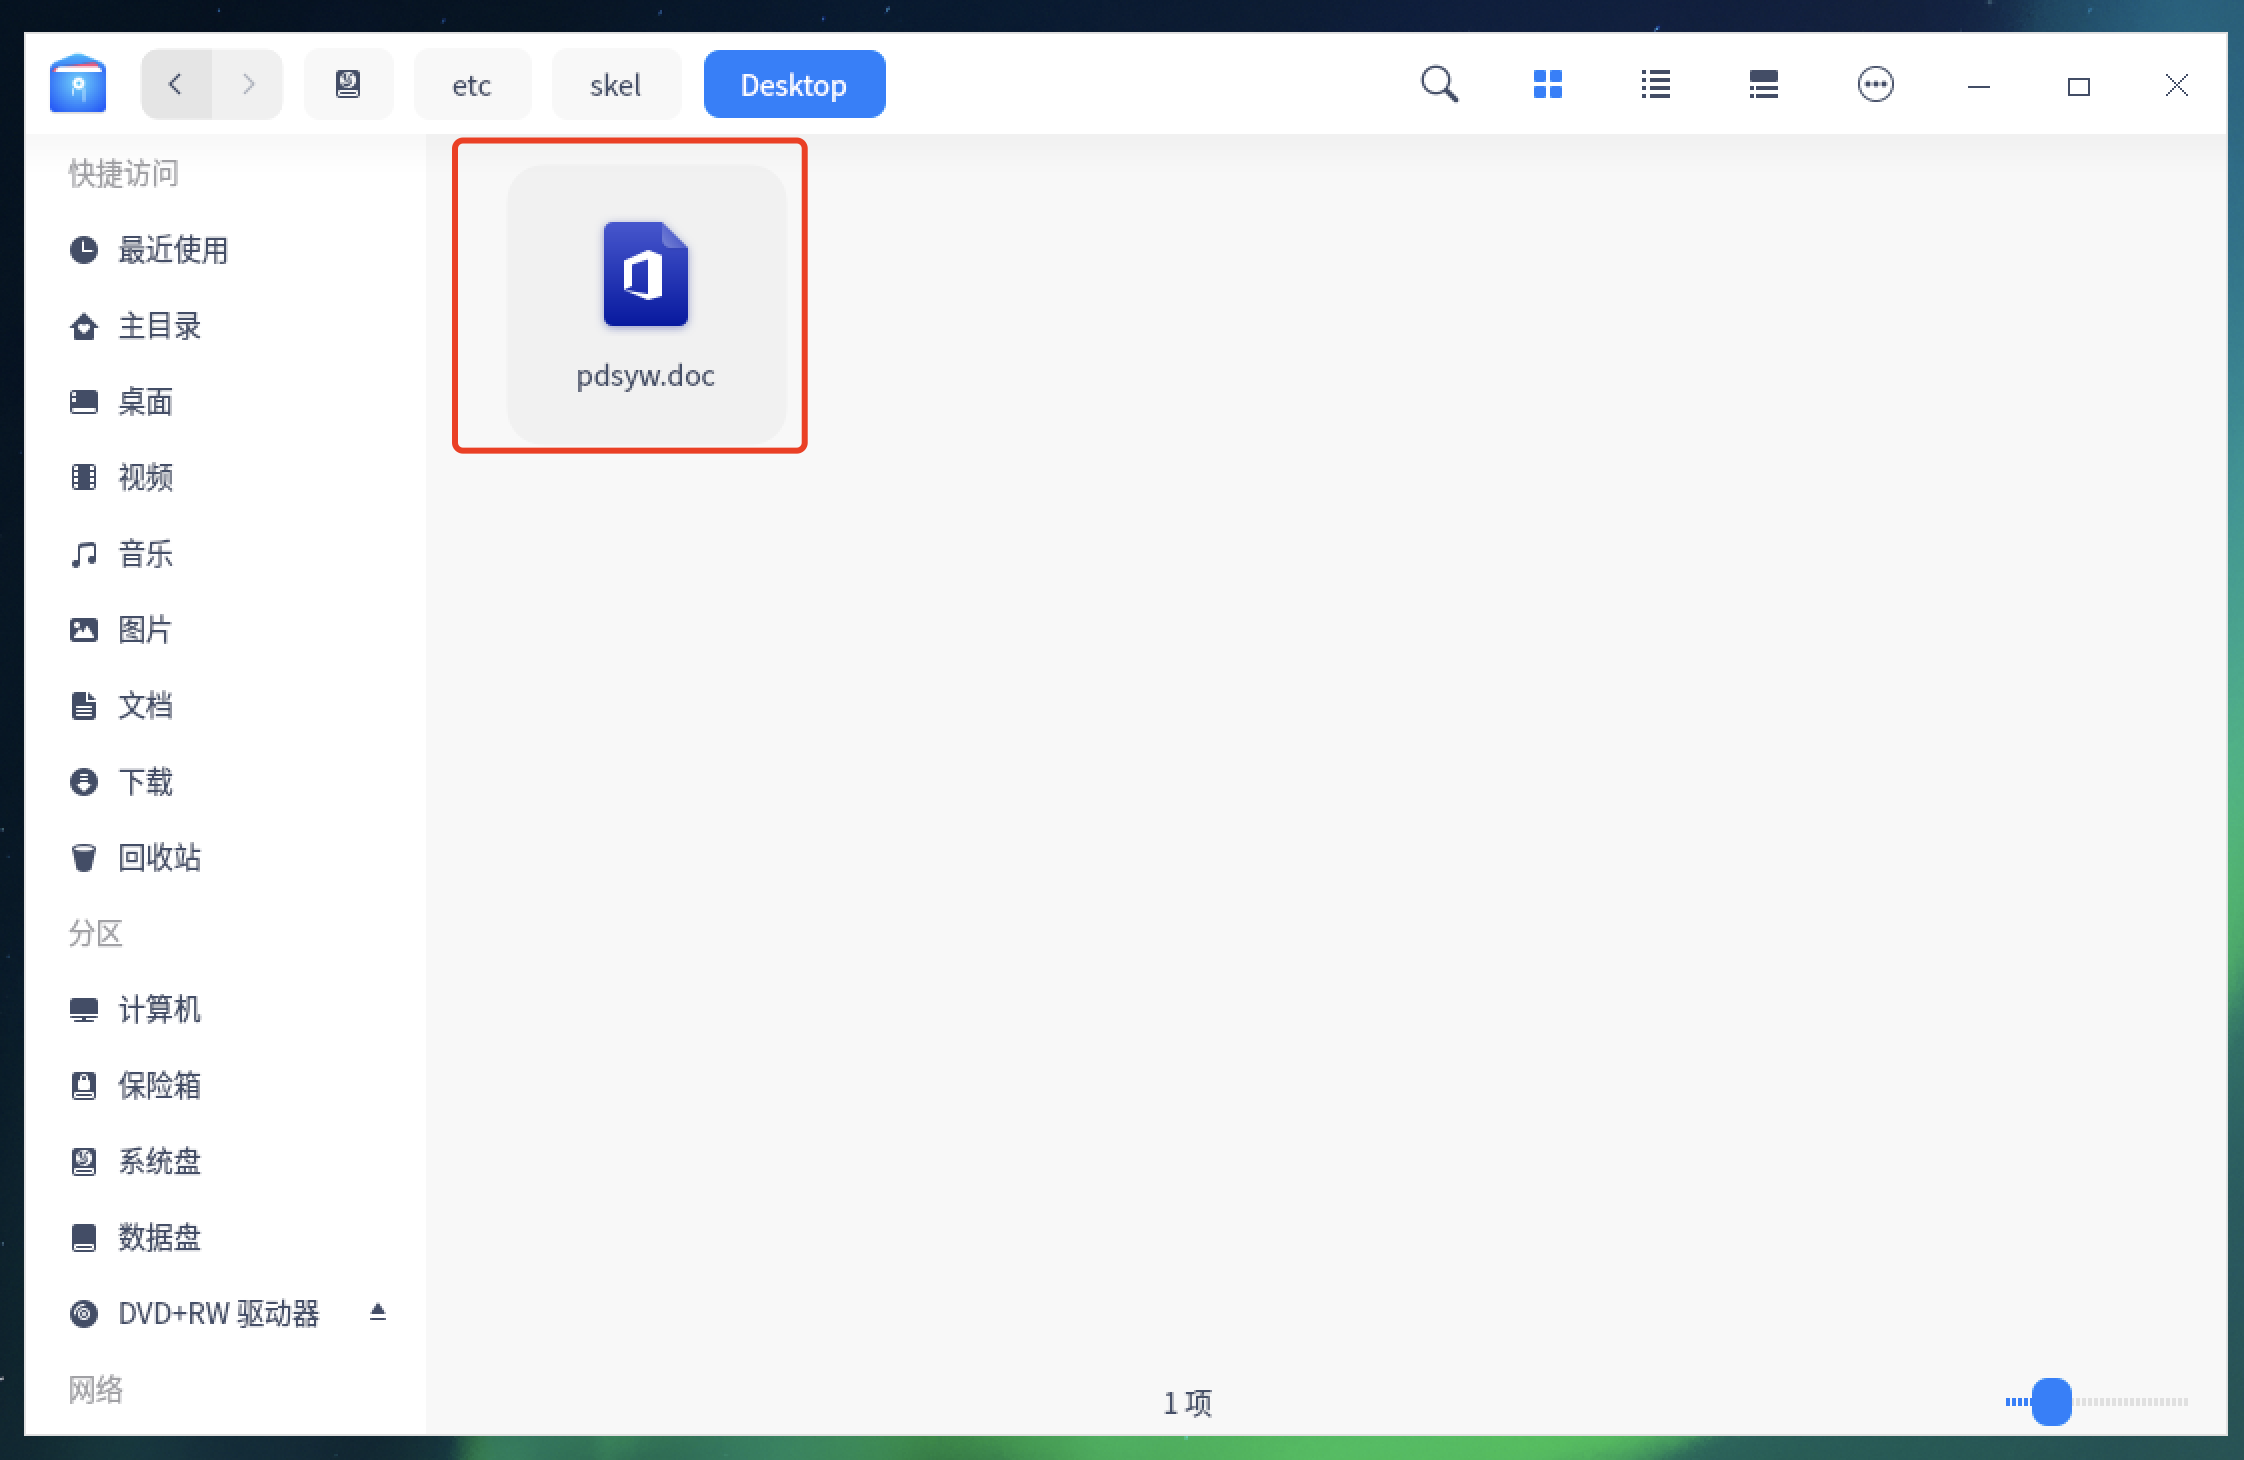2244x1460 pixels.
Task: Click the 网络 section header
Action: coord(96,1390)
